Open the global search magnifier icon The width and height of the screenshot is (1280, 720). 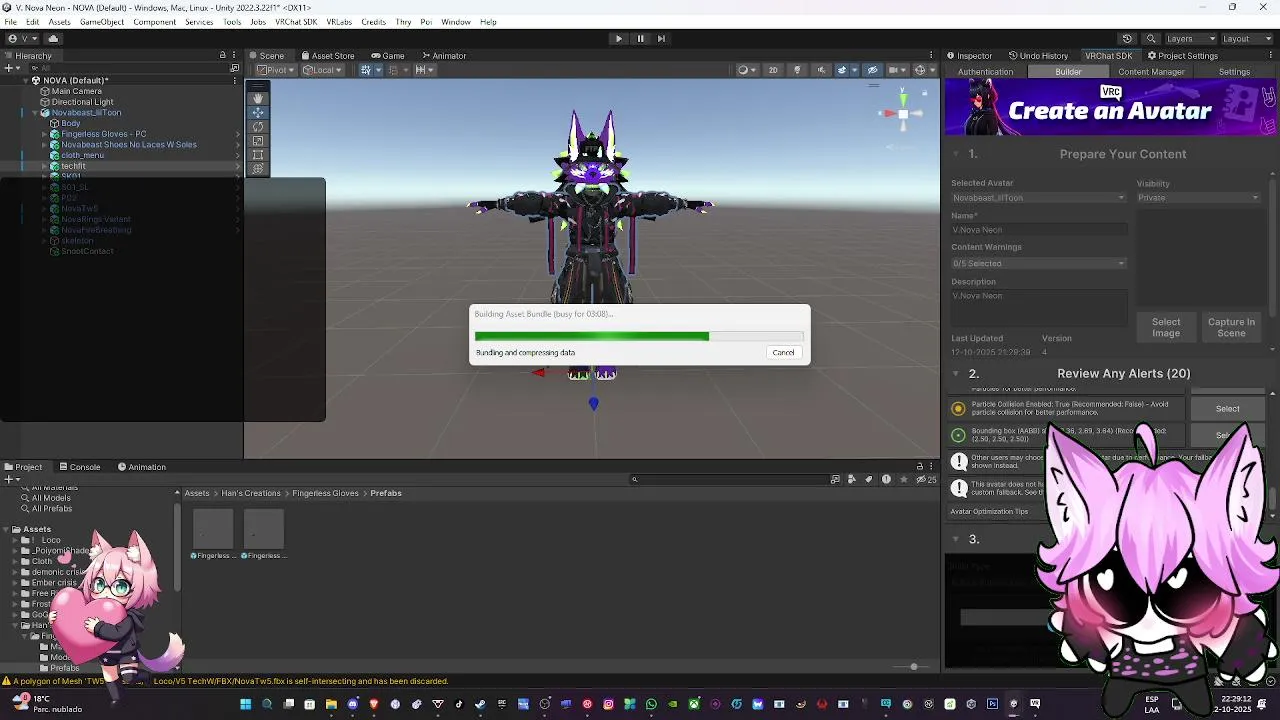[1151, 39]
